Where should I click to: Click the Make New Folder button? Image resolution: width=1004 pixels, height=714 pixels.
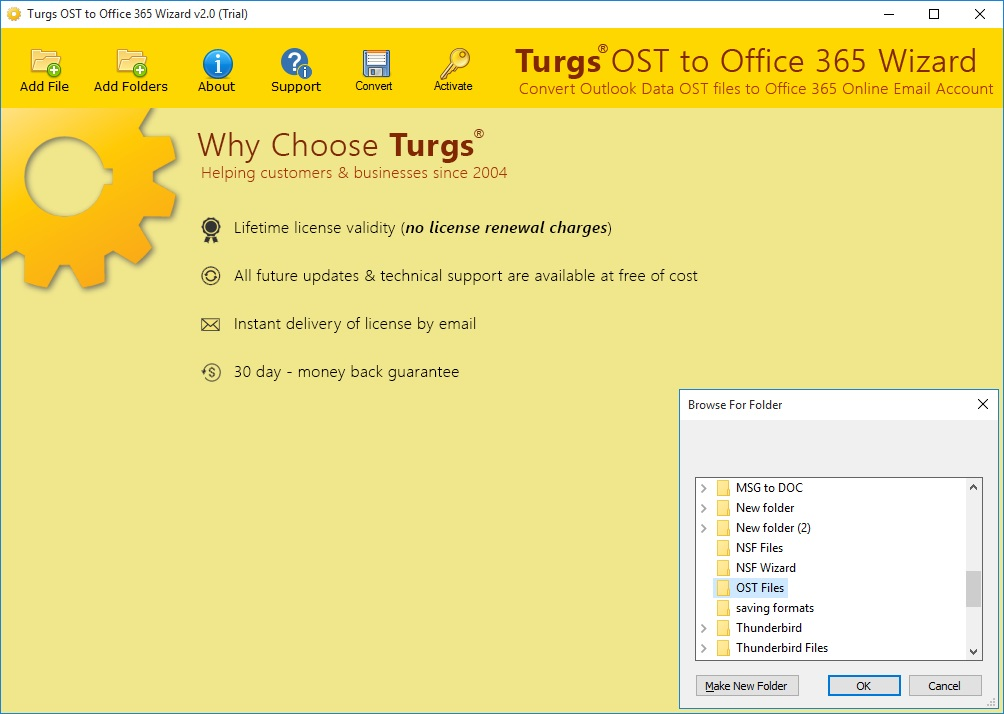pyautogui.click(x=747, y=686)
